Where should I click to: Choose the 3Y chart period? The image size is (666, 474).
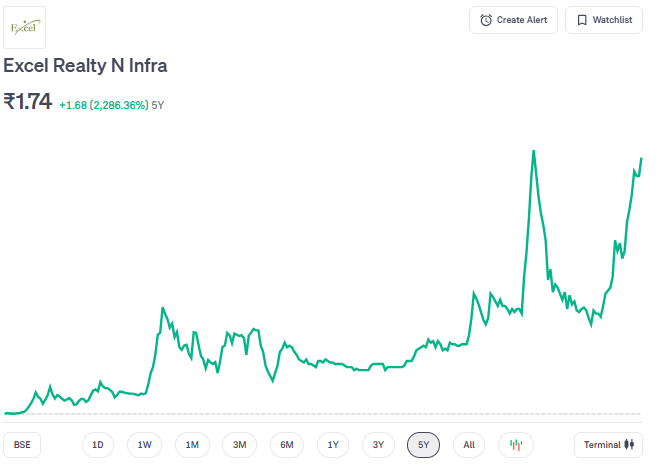click(x=378, y=444)
